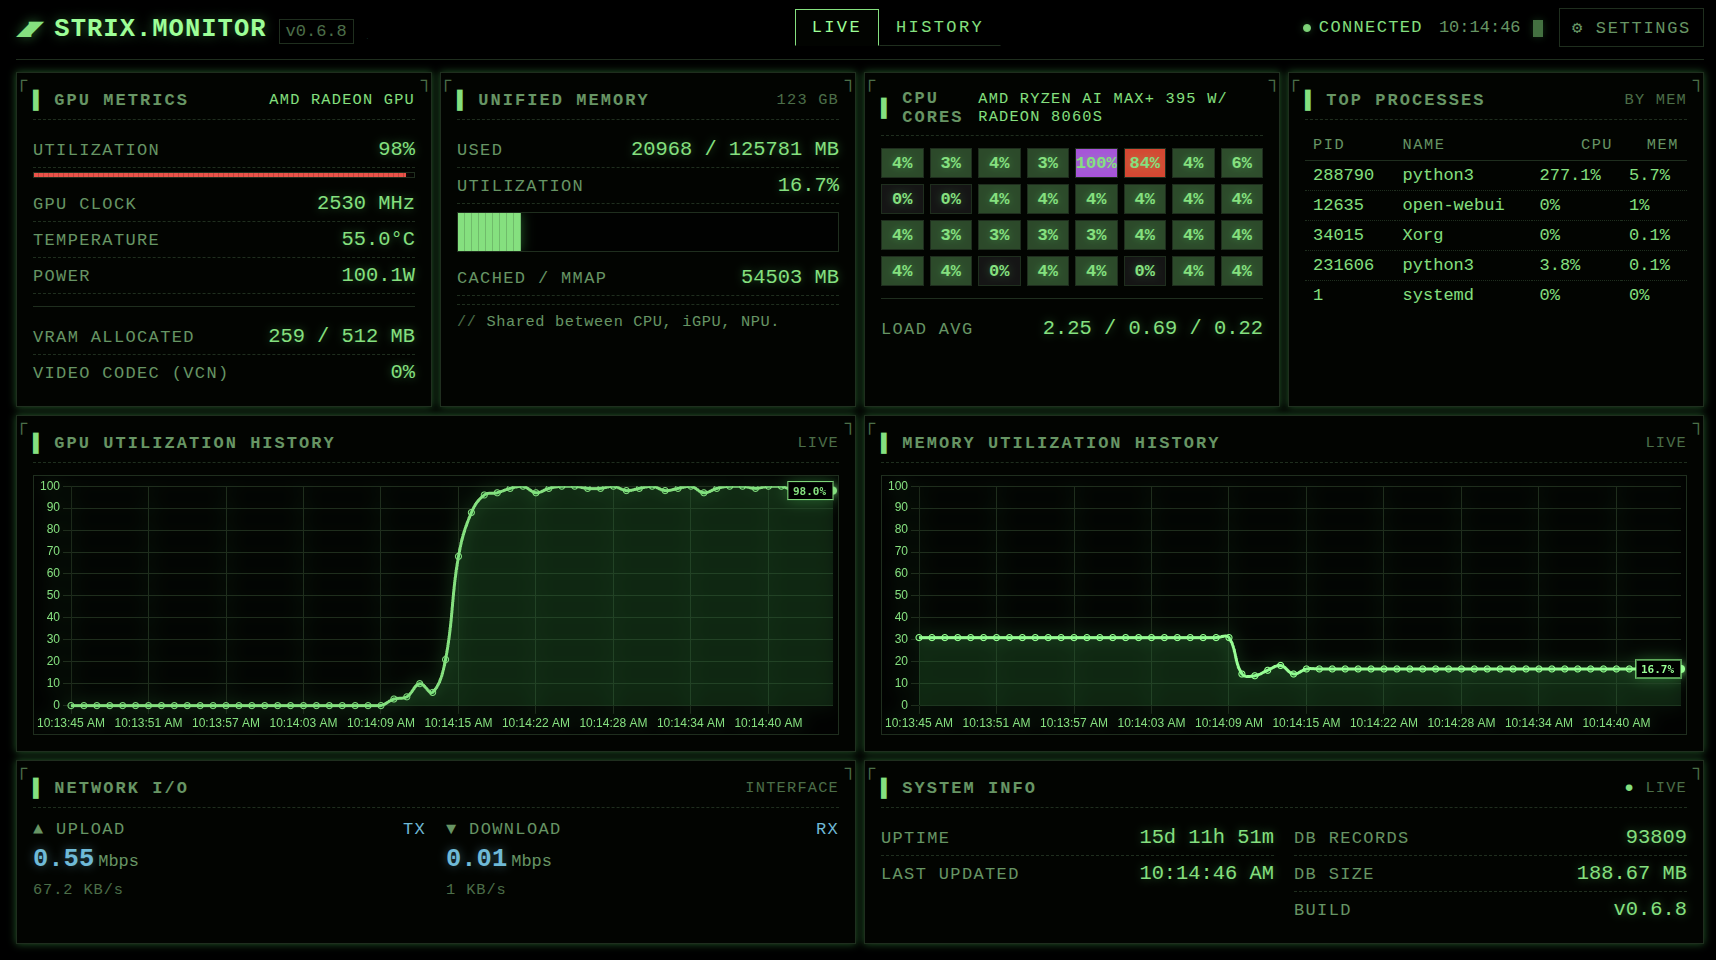This screenshot has height=960, width=1716.
Task: Click the temperature value 55.0°C
Action: click(378, 239)
